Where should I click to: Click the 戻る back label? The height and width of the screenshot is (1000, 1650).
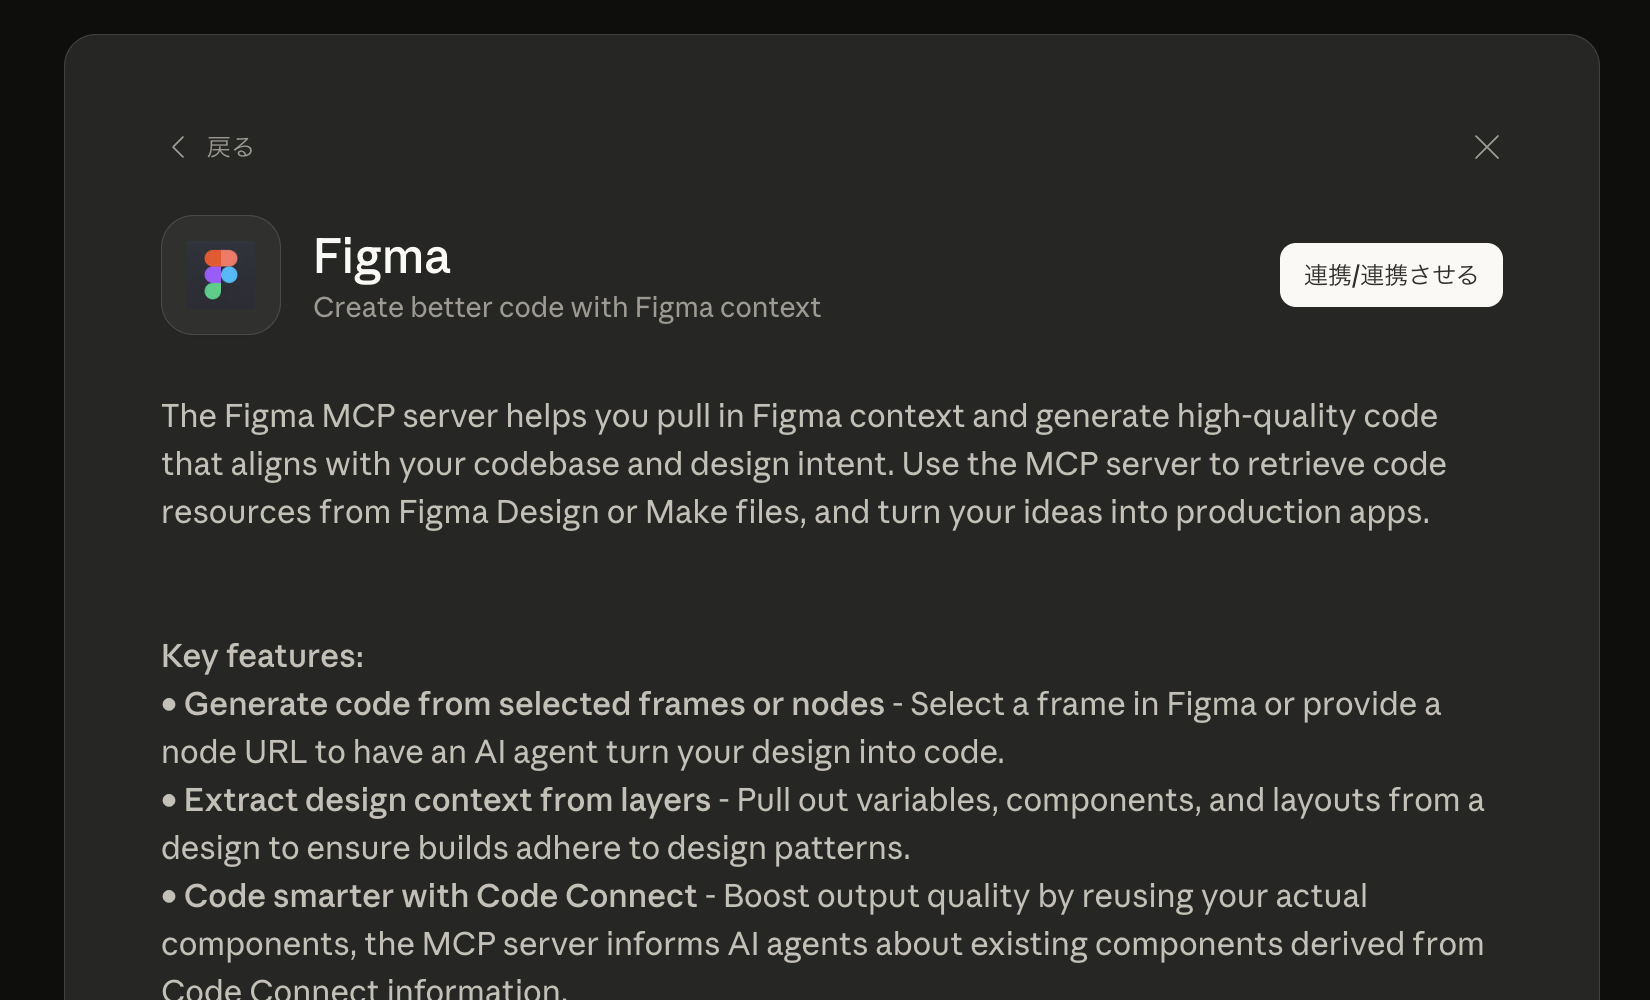coord(230,147)
